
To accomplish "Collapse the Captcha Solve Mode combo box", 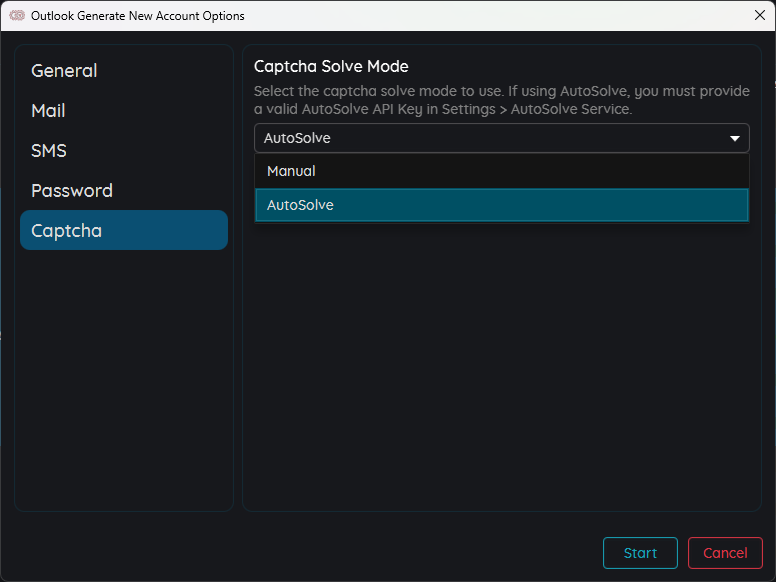I will pyautogui.click(x=502, y=138).
